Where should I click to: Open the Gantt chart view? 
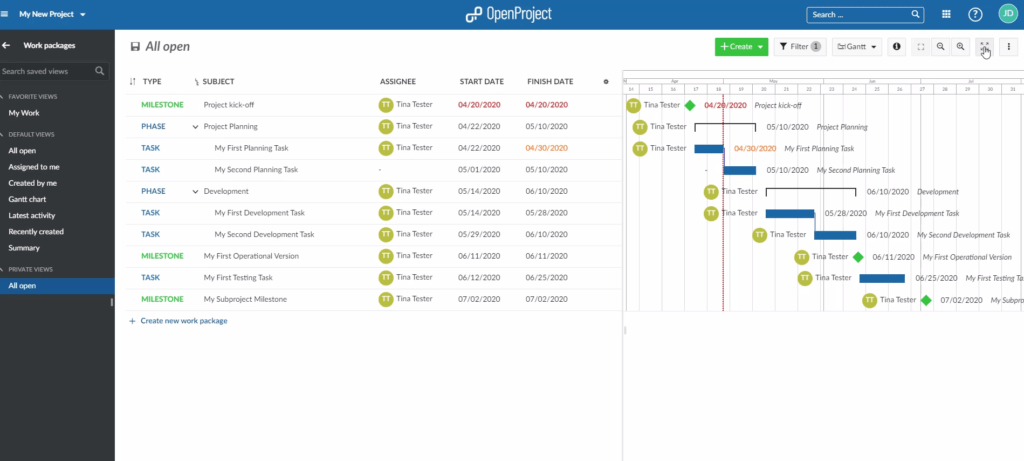(x=27, y=199)
